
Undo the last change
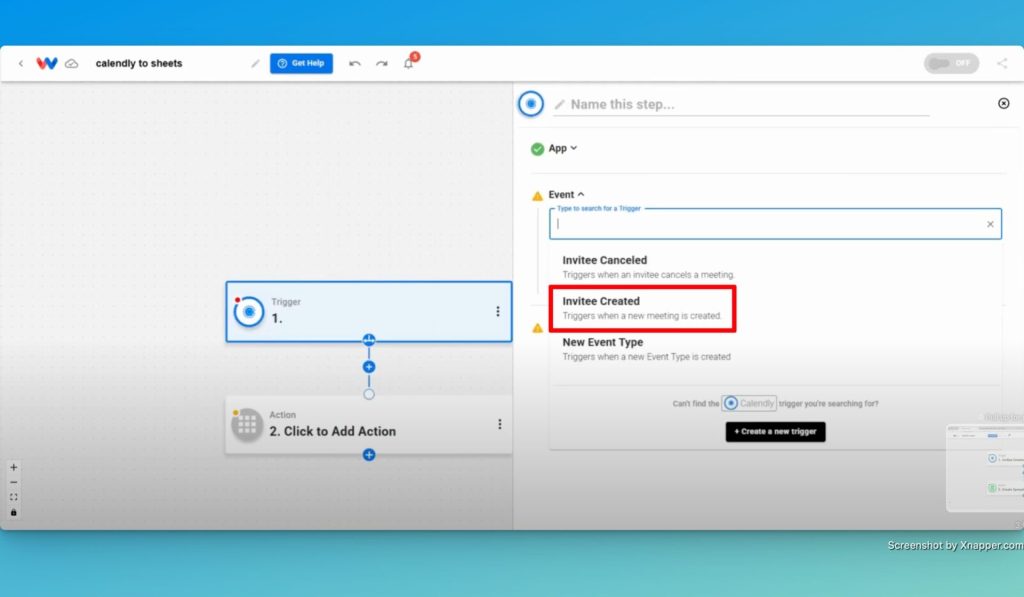pyautogui.click(x=355, y=63)
